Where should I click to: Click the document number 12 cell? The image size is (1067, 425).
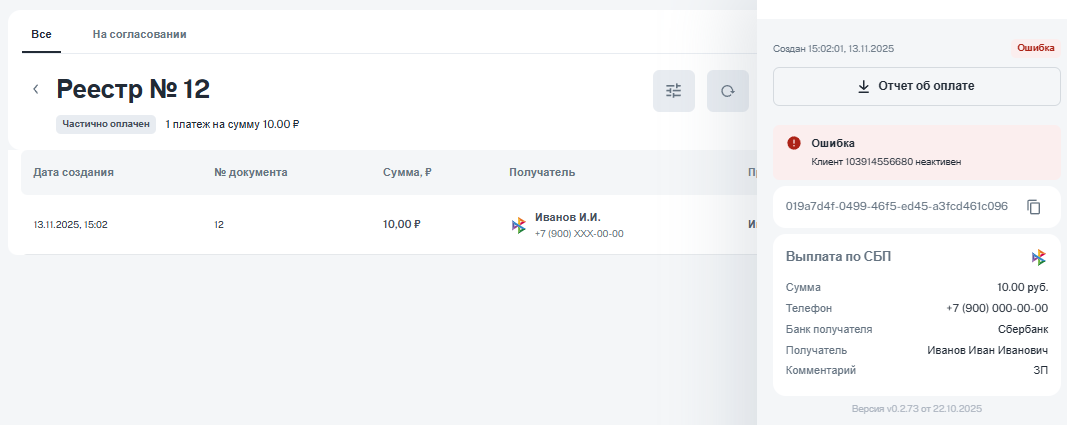point(219,224)
